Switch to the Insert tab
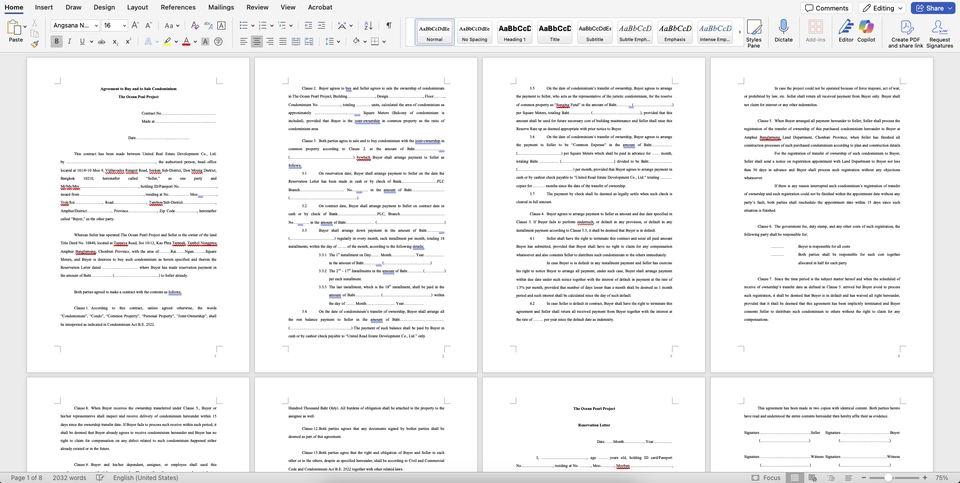Screen dimensions: 960x483 (43, 7)
